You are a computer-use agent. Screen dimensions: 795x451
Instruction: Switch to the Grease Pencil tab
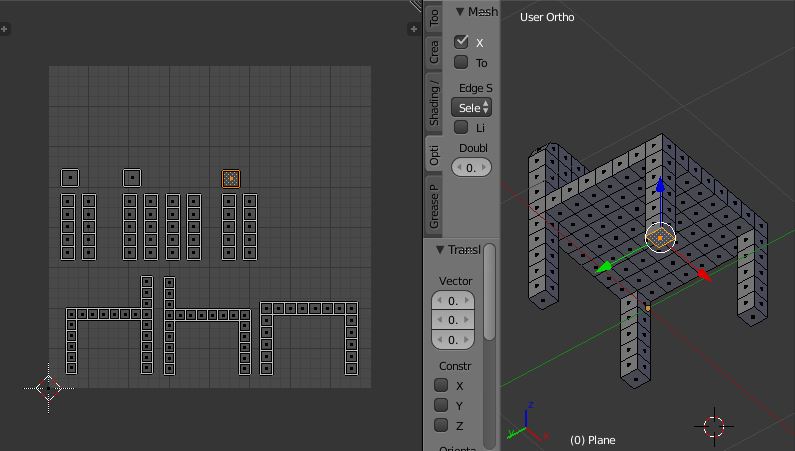[434, 206]
